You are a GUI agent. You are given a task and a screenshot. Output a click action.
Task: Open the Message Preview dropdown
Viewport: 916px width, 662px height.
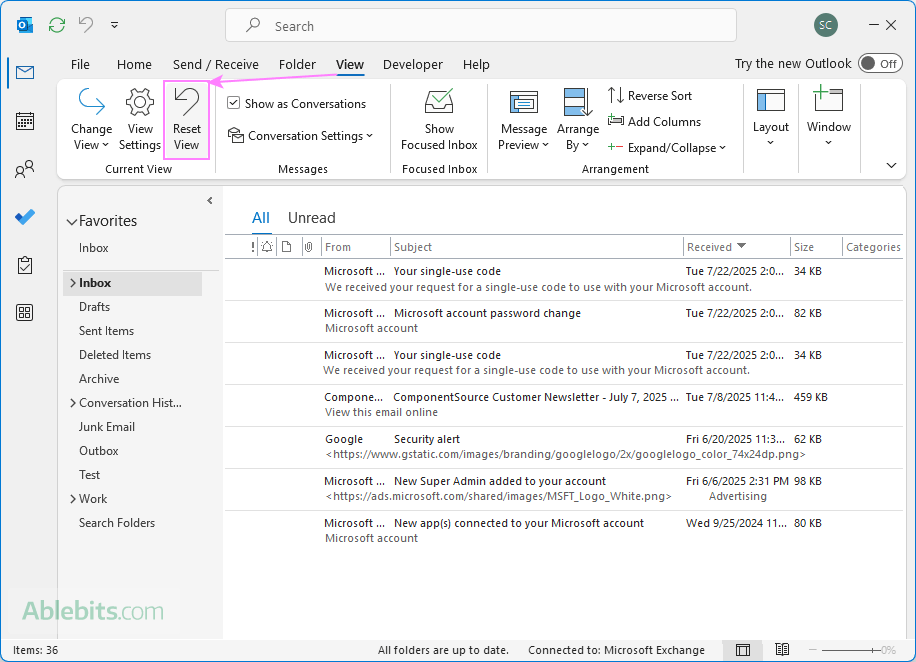523,120
